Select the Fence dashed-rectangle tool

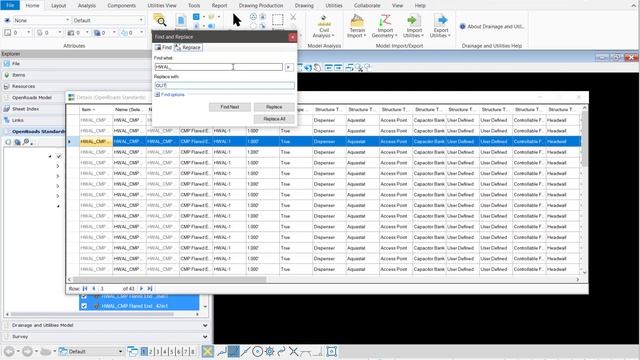pos(278,20)
